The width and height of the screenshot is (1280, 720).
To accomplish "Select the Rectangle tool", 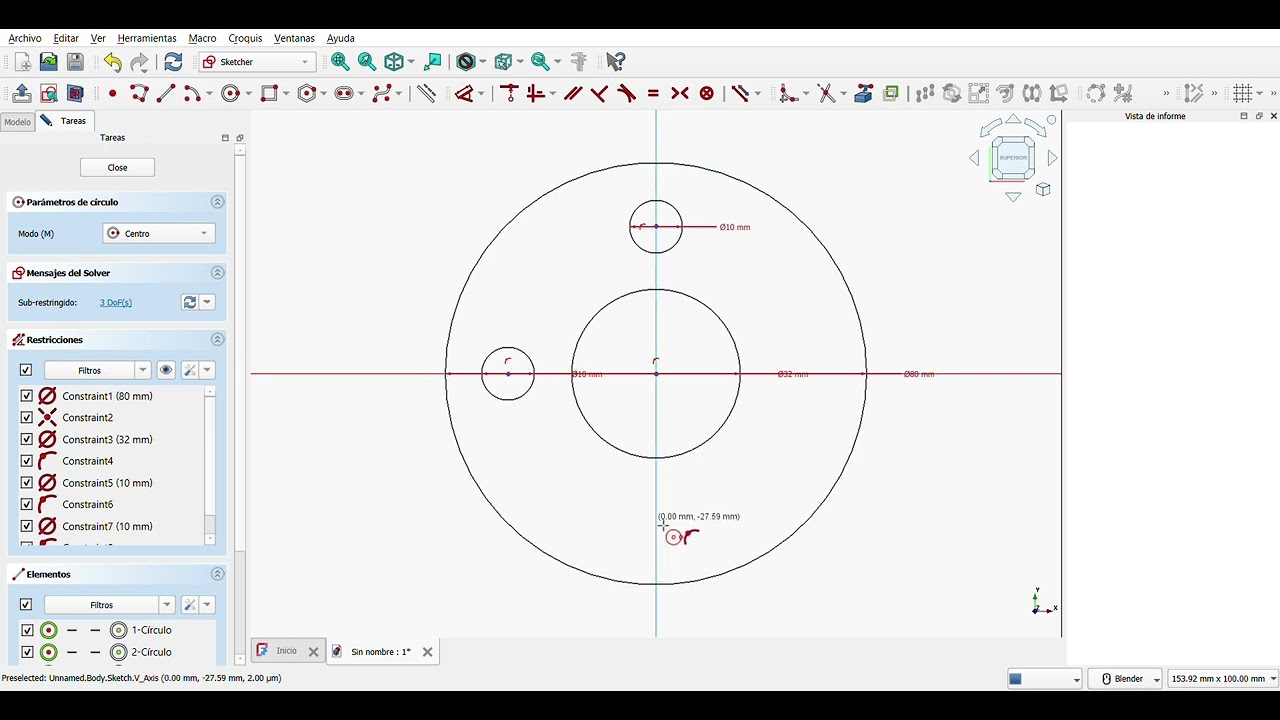I will pos(269,93).
